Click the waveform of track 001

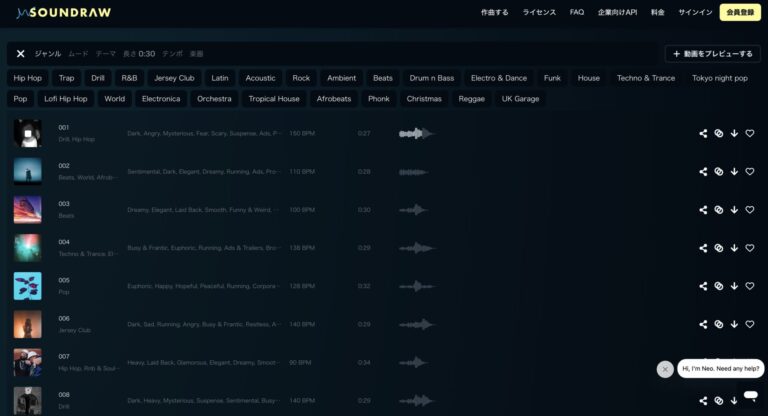(x=417, y=133)
